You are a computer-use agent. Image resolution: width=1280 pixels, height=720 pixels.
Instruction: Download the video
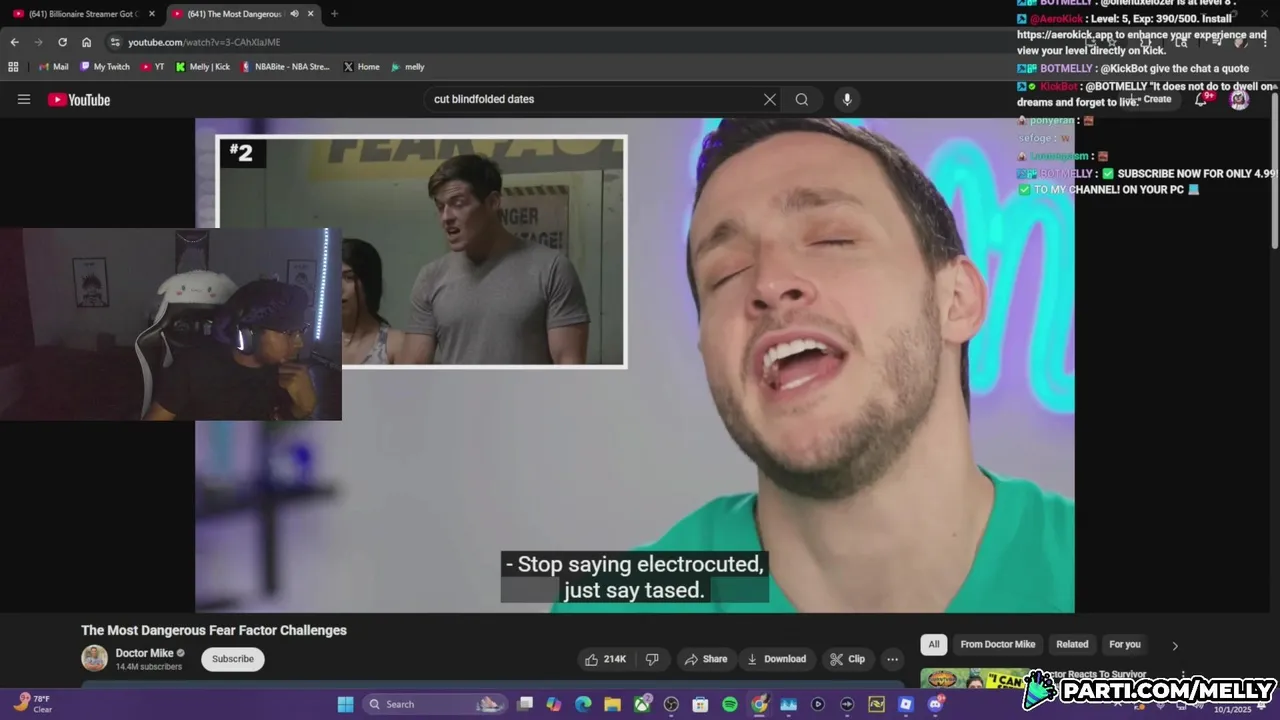pyautogui.click(x=776, y=659)
